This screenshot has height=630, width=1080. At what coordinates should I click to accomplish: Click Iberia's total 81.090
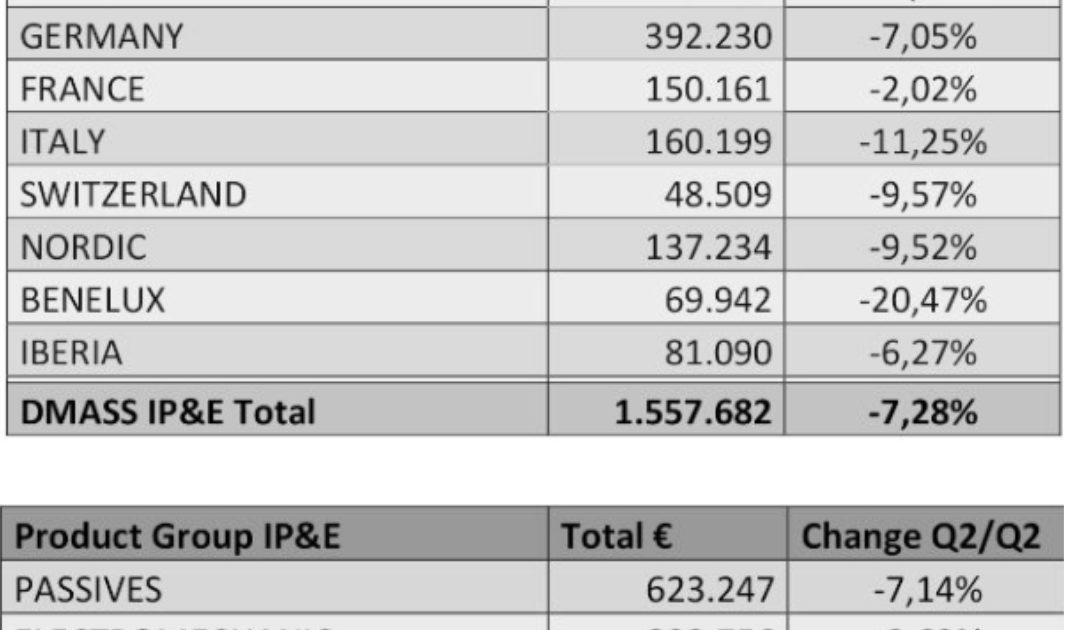click(x=718, y=352)
